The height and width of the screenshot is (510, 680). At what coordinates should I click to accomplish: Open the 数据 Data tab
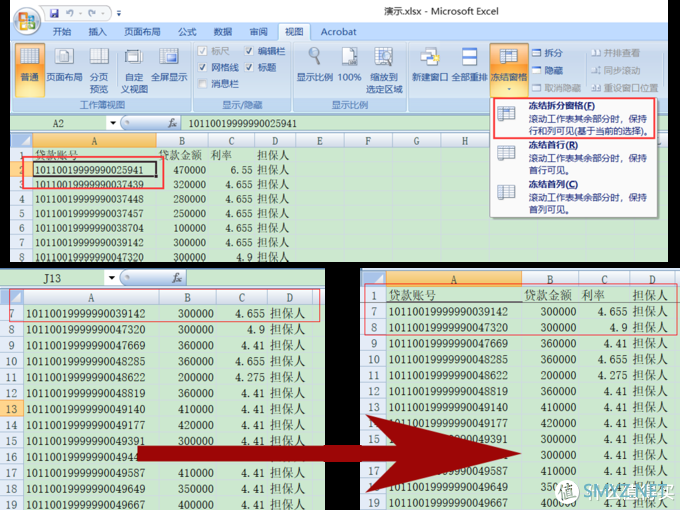(x=222, y=32)
